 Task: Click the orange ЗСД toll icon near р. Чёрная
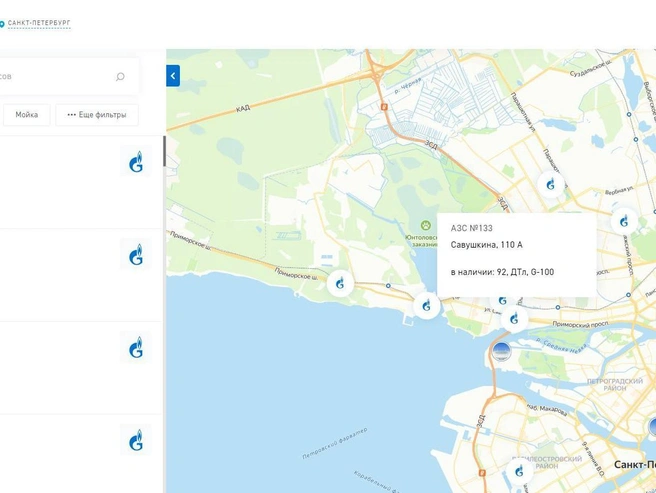[x=384, y=107]
